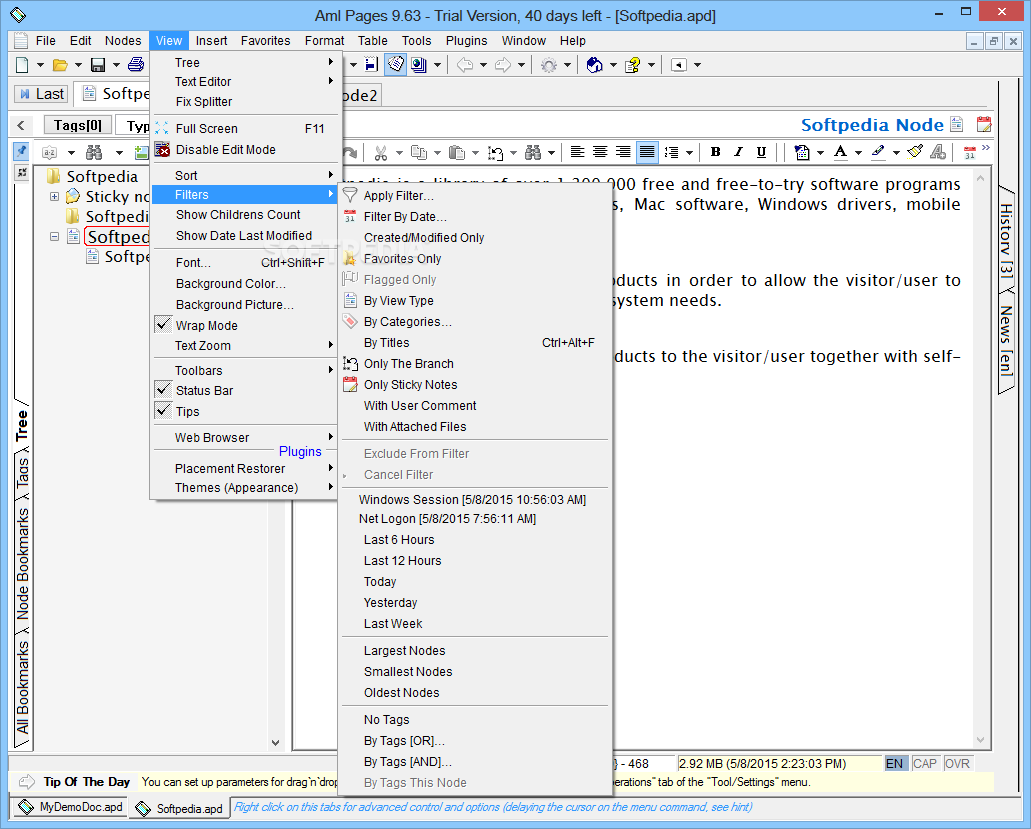Choose the Last Week filter
The image size is (1031, 829).
click(x=475, y=623)
